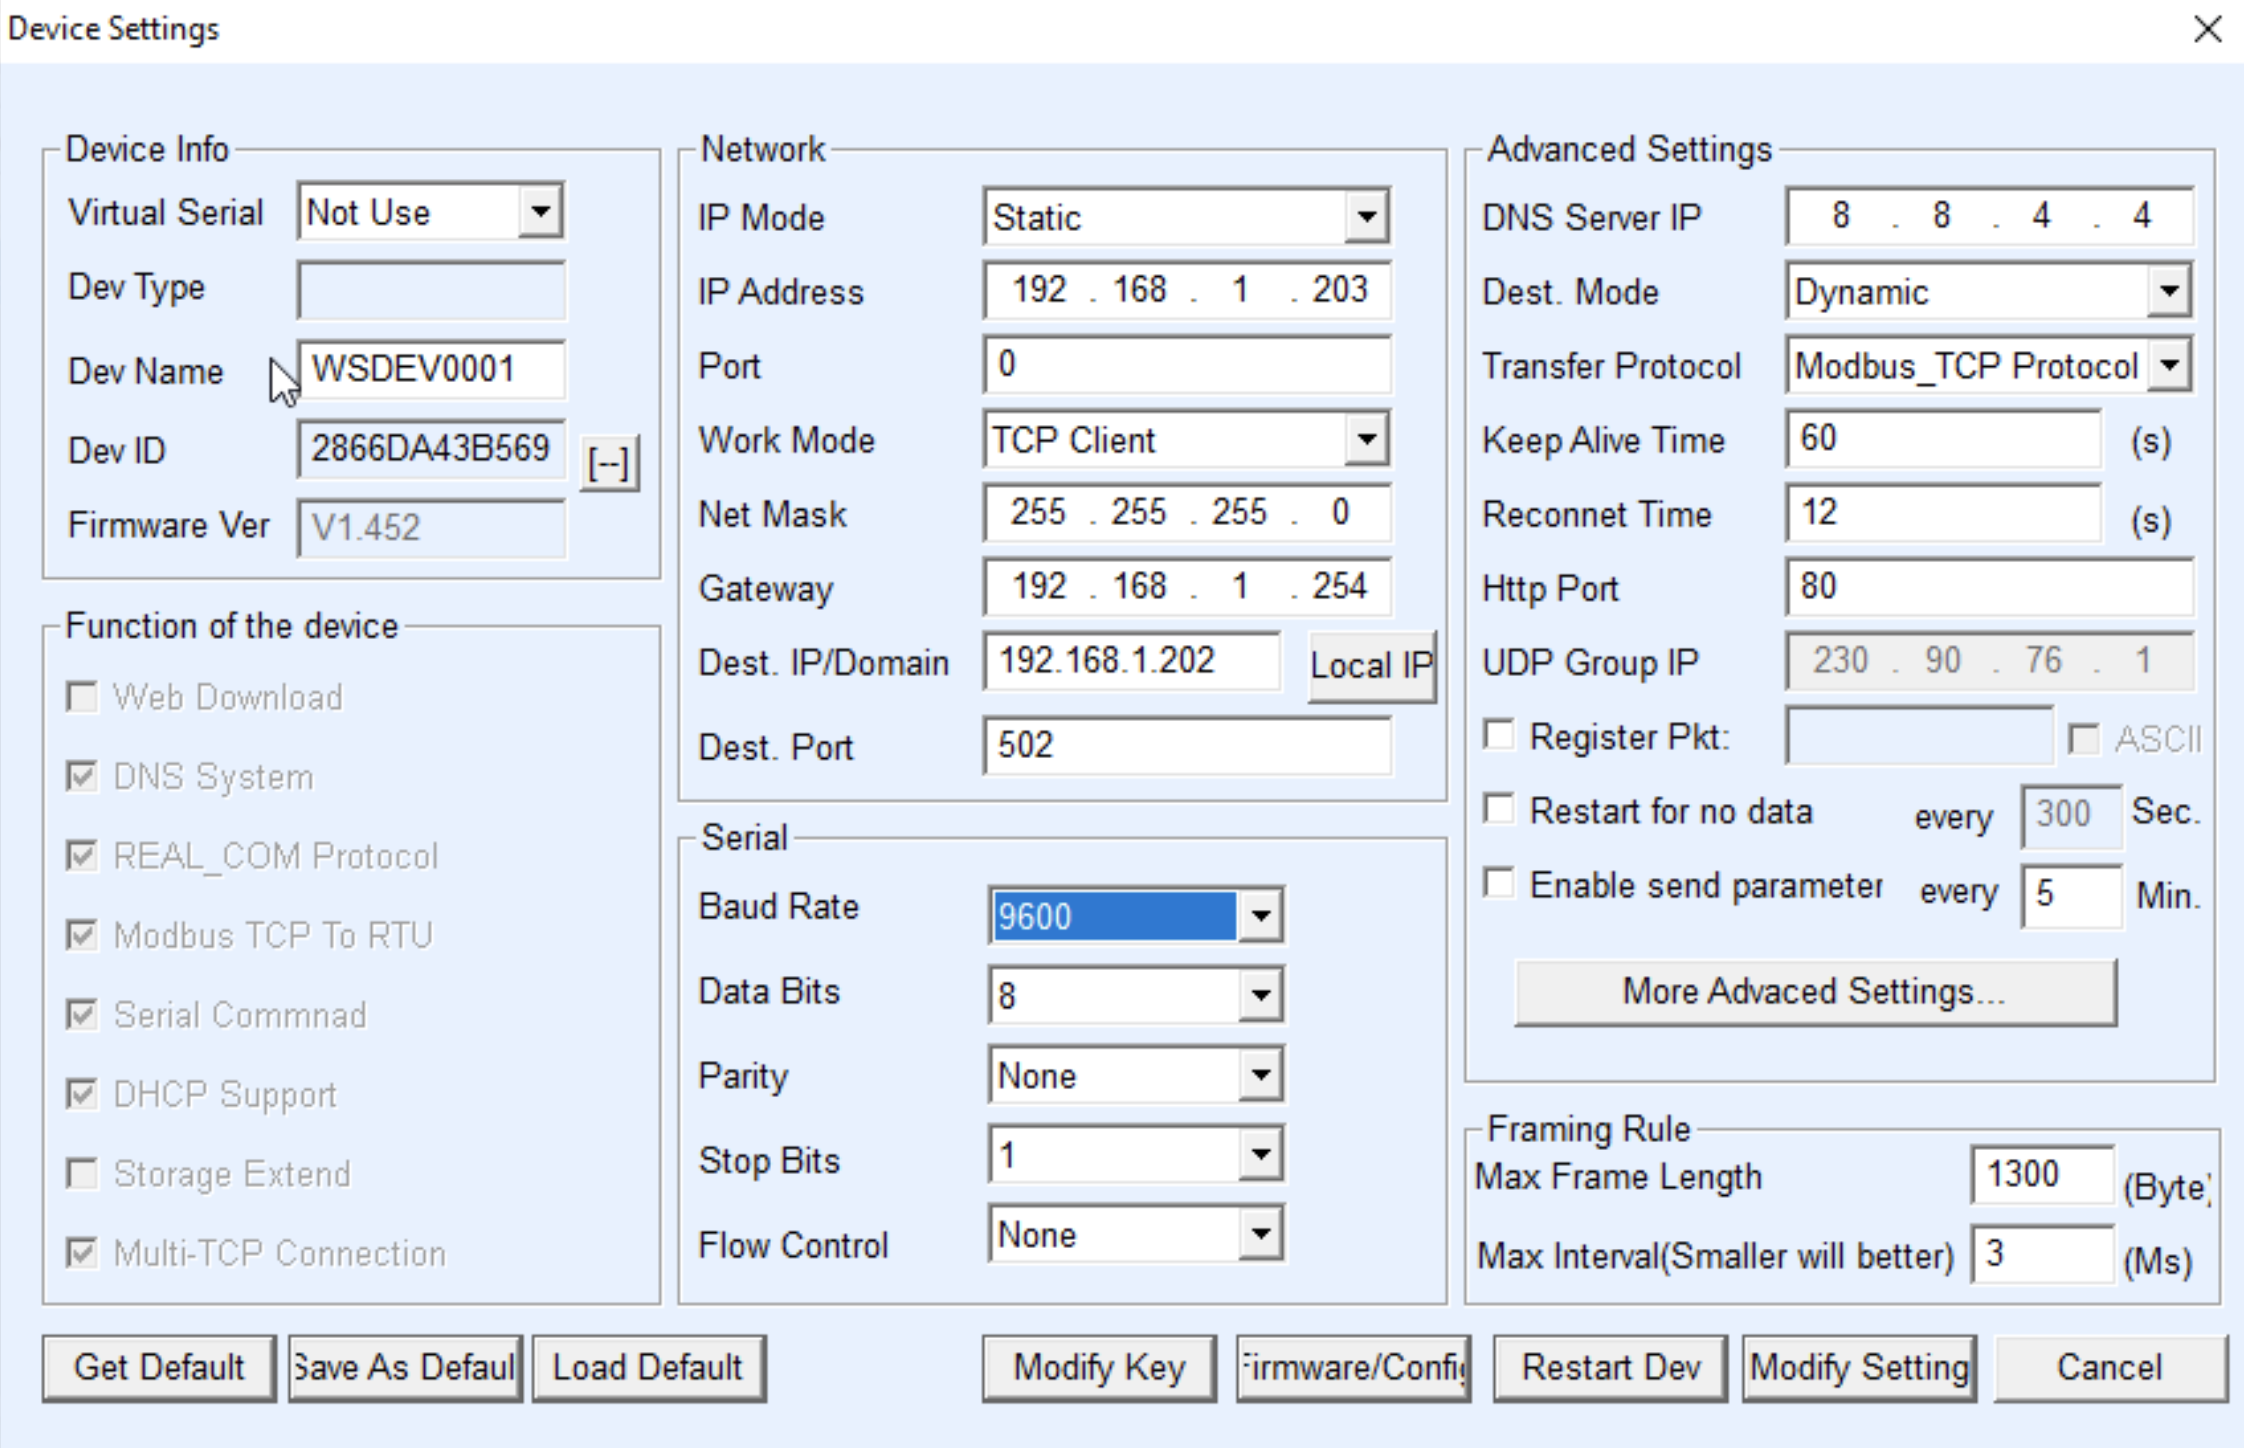This screenshot has width=2244, height=1448.
Task: Open the Work Mode dropdown showing TCP Client
Action: [1368, 439]
